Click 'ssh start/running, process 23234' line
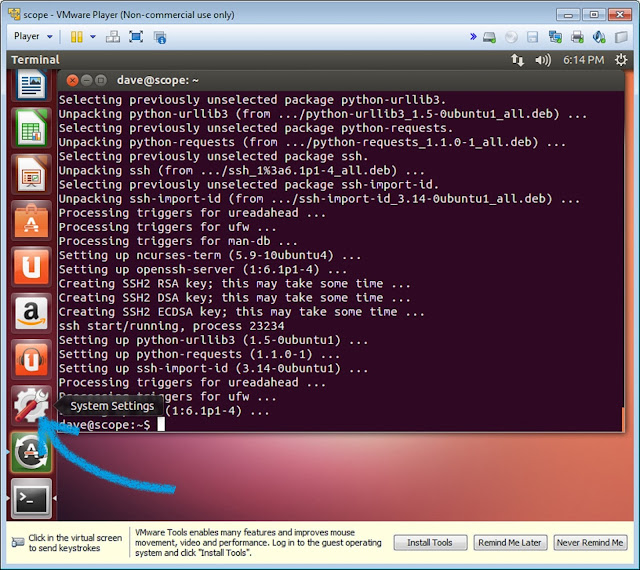 pos(171,326)
